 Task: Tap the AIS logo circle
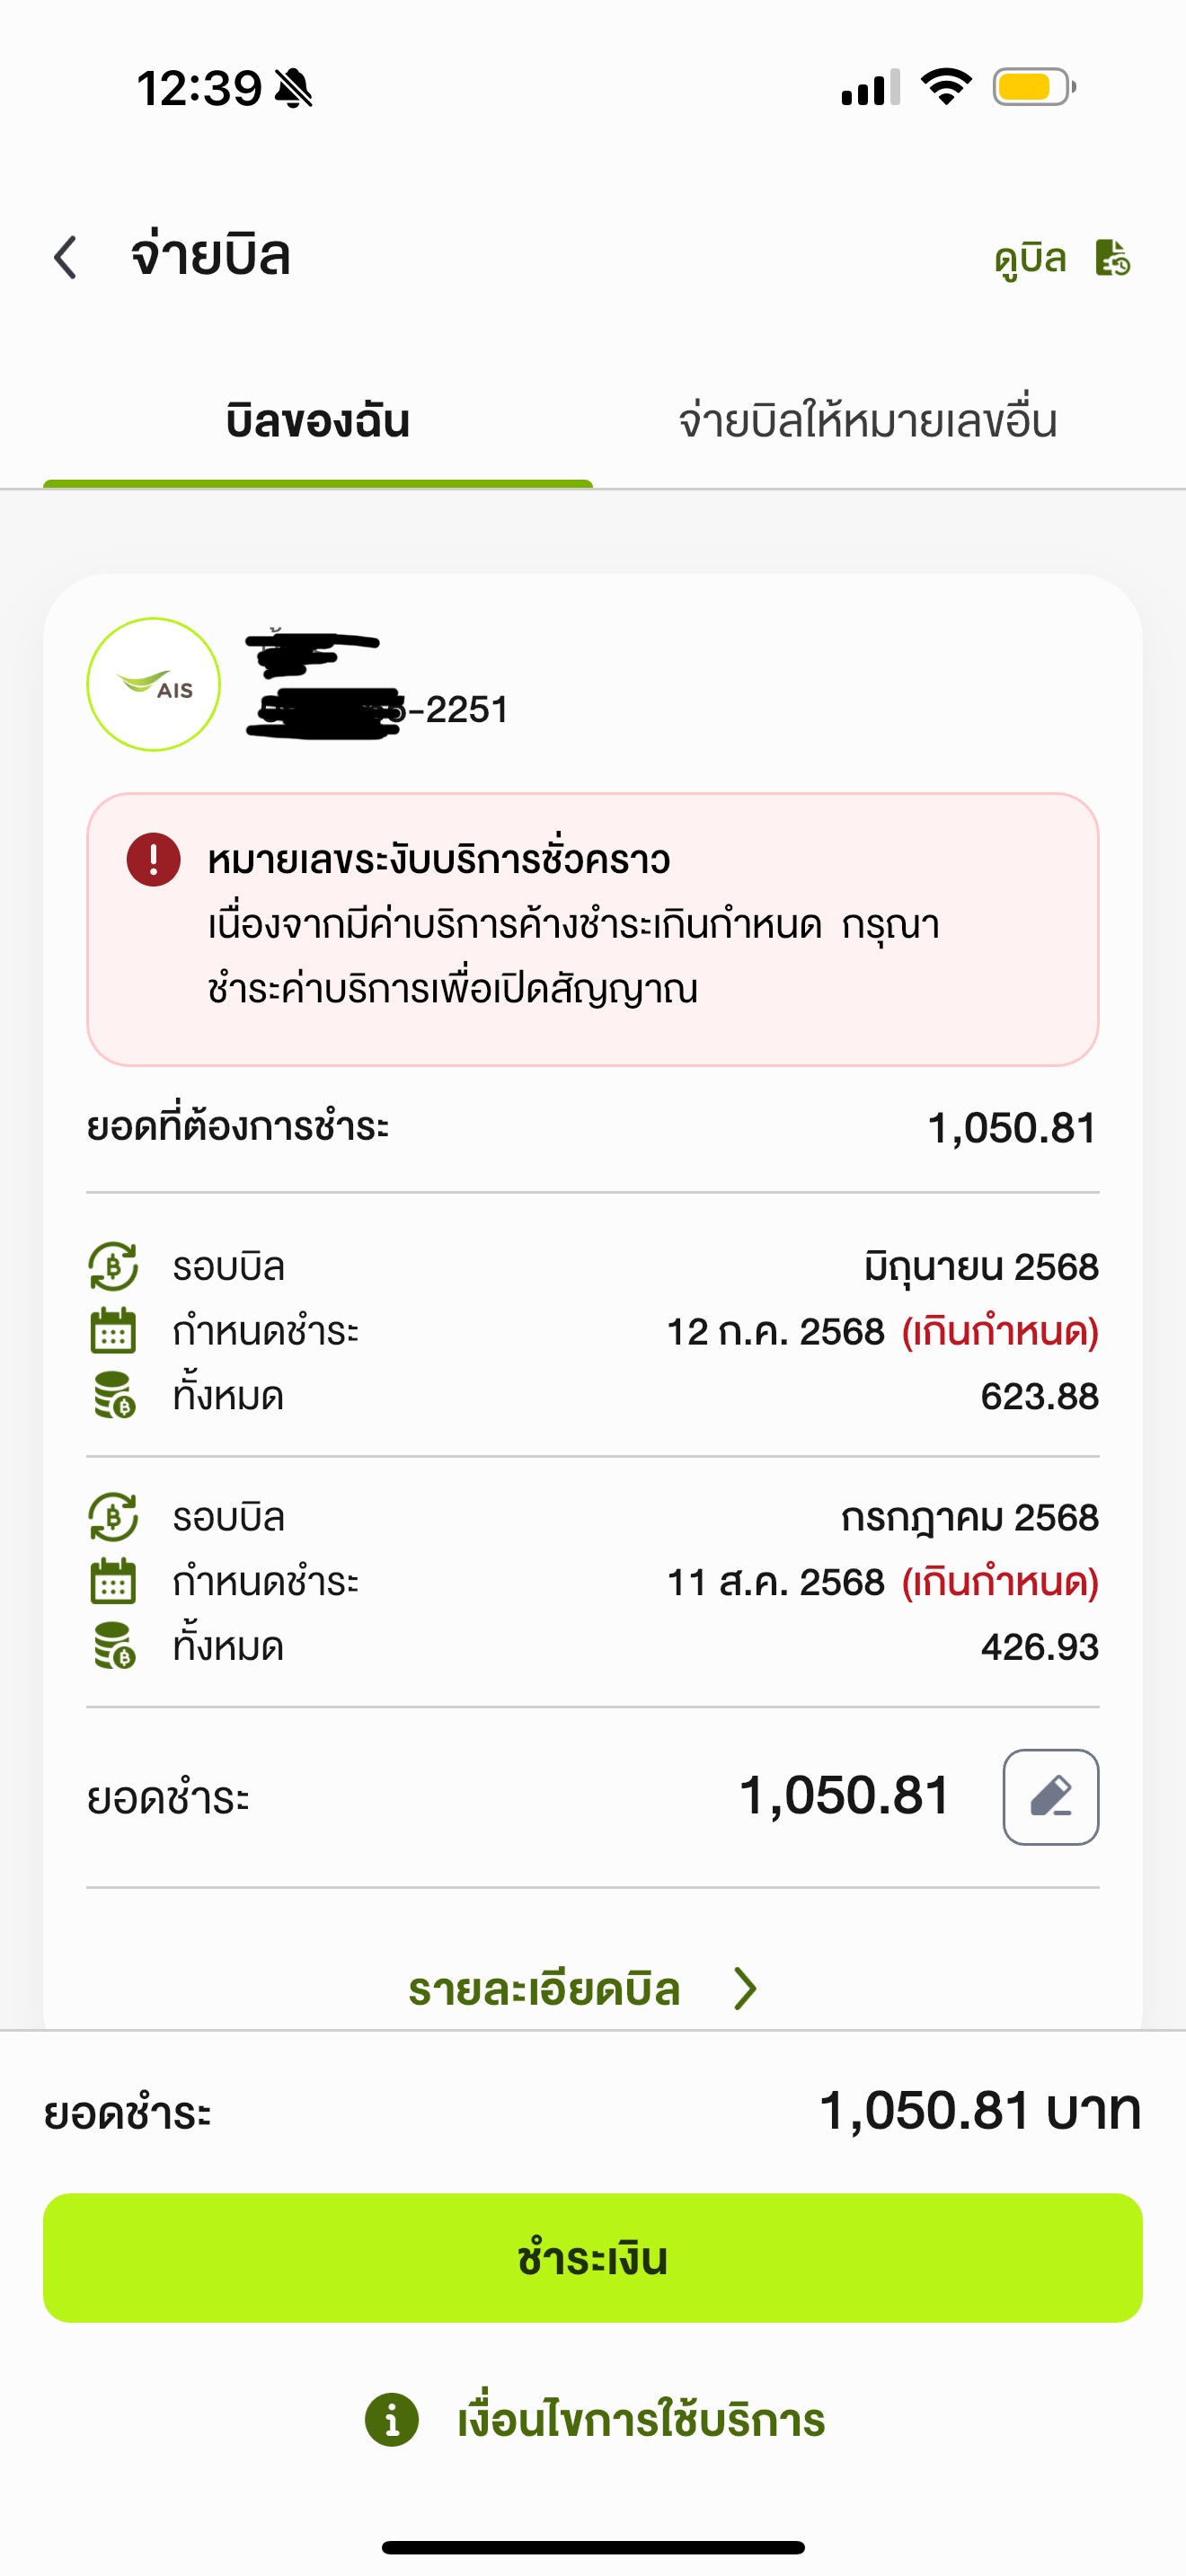[x=153, y=684]
